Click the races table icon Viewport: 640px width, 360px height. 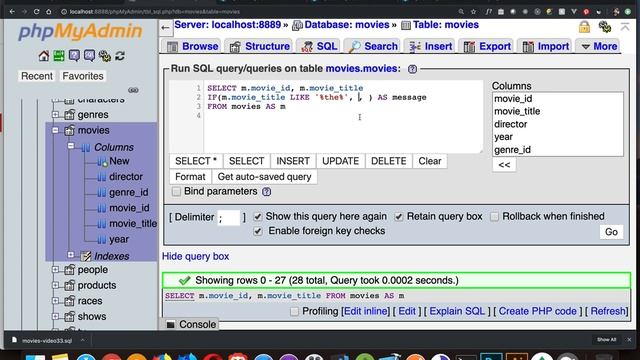(70, 301)
